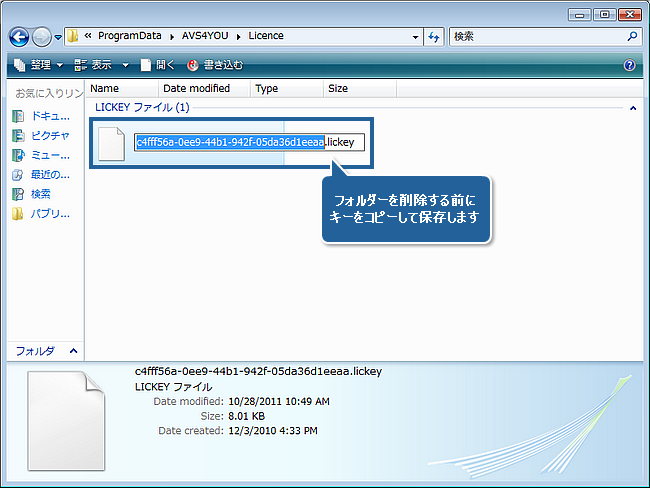Minimize the Explorer window
Screen dimensions: 650x488
coord(579,15)
